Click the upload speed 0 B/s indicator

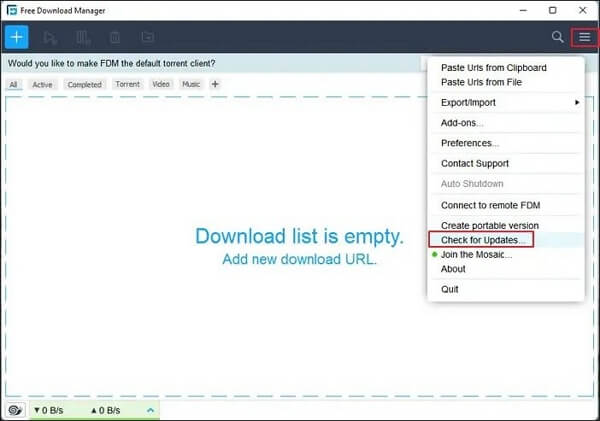[106, 410]
